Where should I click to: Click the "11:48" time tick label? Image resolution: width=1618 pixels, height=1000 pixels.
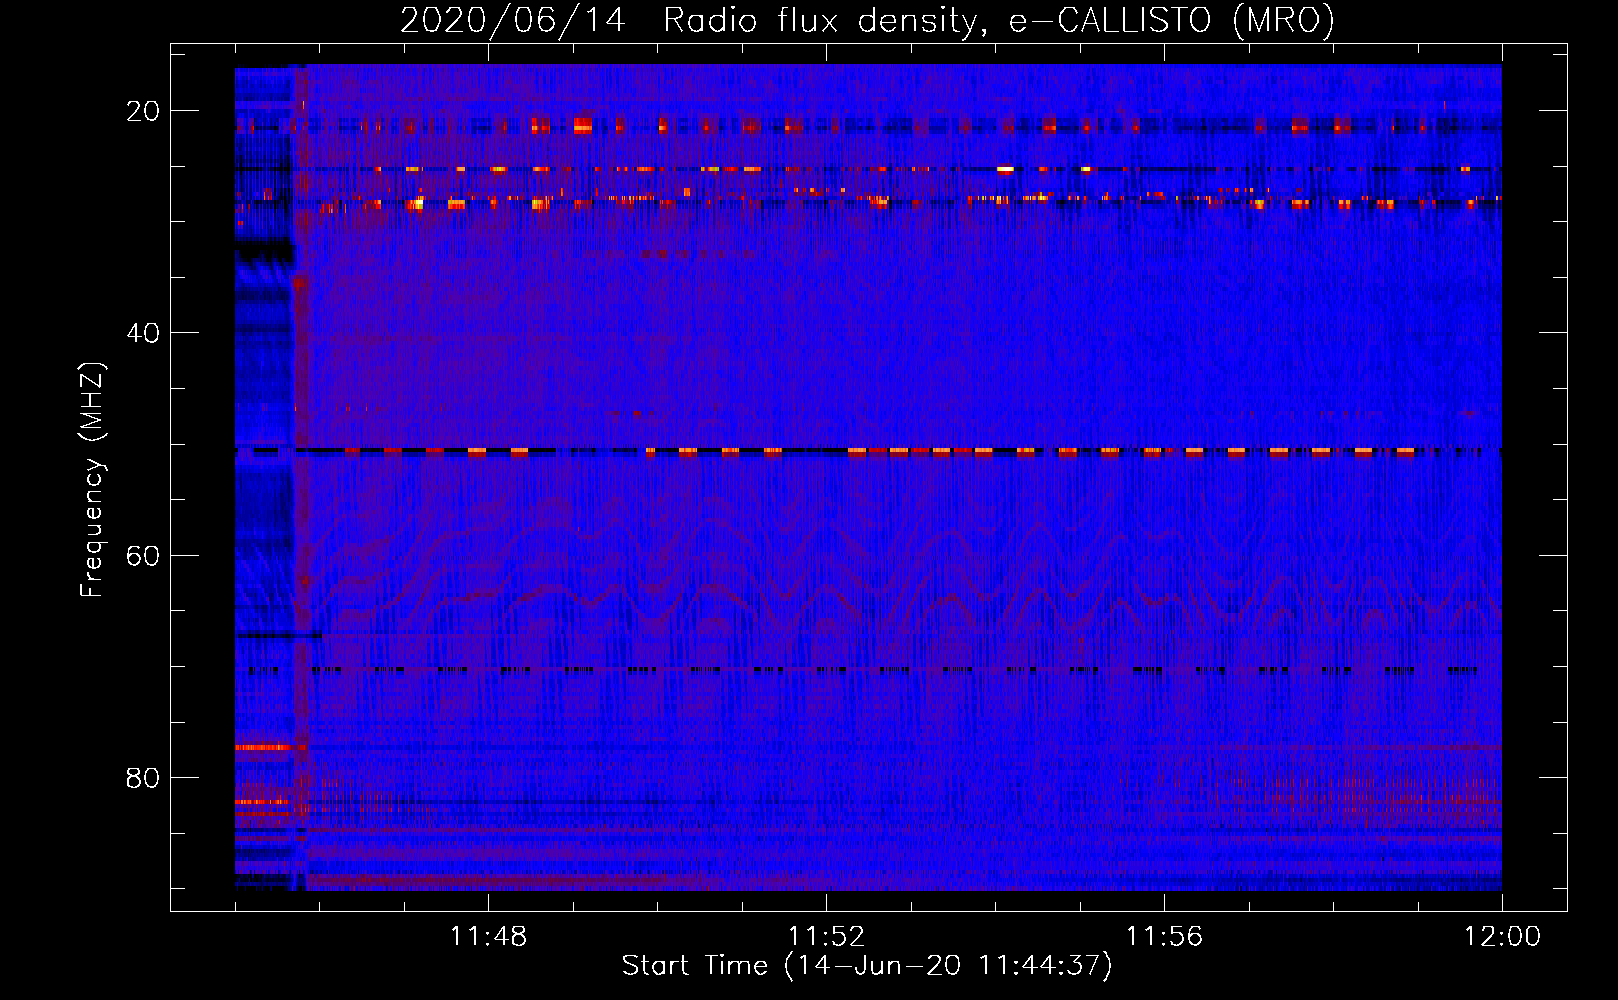click(488, 937)
